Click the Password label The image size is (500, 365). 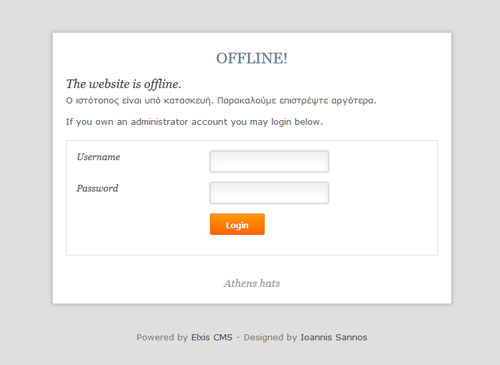[x=97, y=188]
